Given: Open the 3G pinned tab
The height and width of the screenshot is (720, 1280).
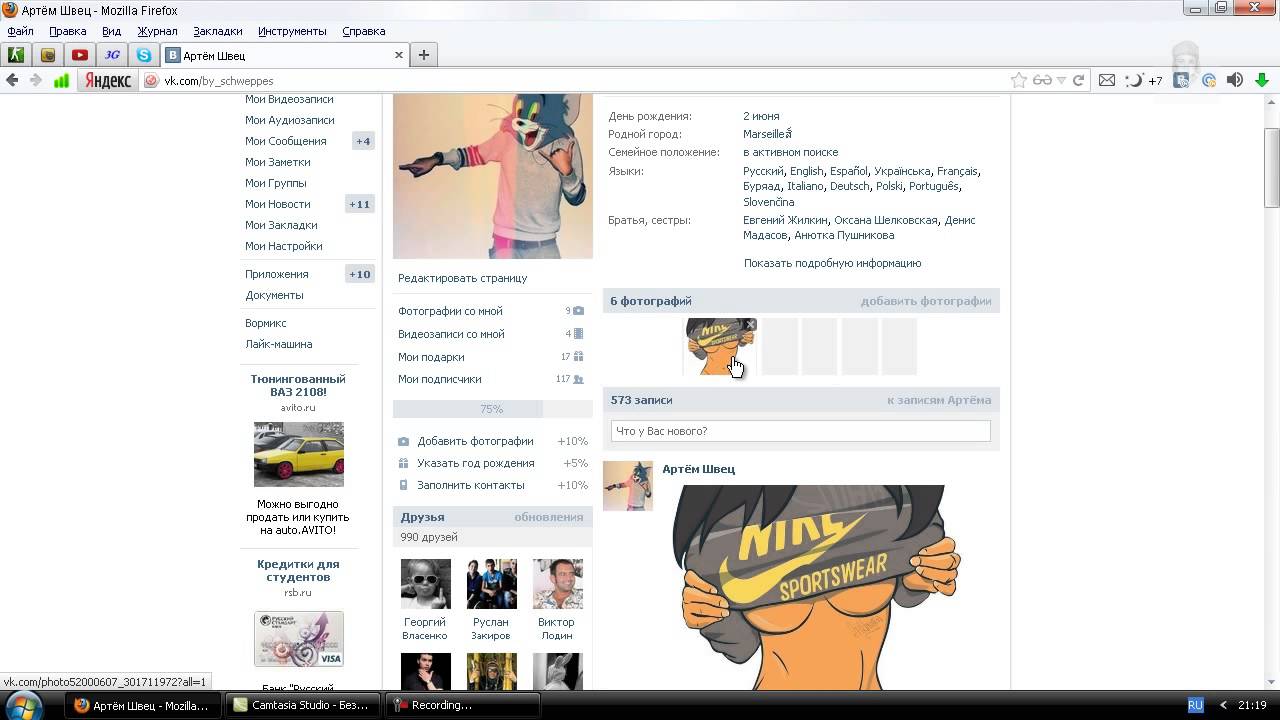Looking at the screenshot, I should coord(112,55).
